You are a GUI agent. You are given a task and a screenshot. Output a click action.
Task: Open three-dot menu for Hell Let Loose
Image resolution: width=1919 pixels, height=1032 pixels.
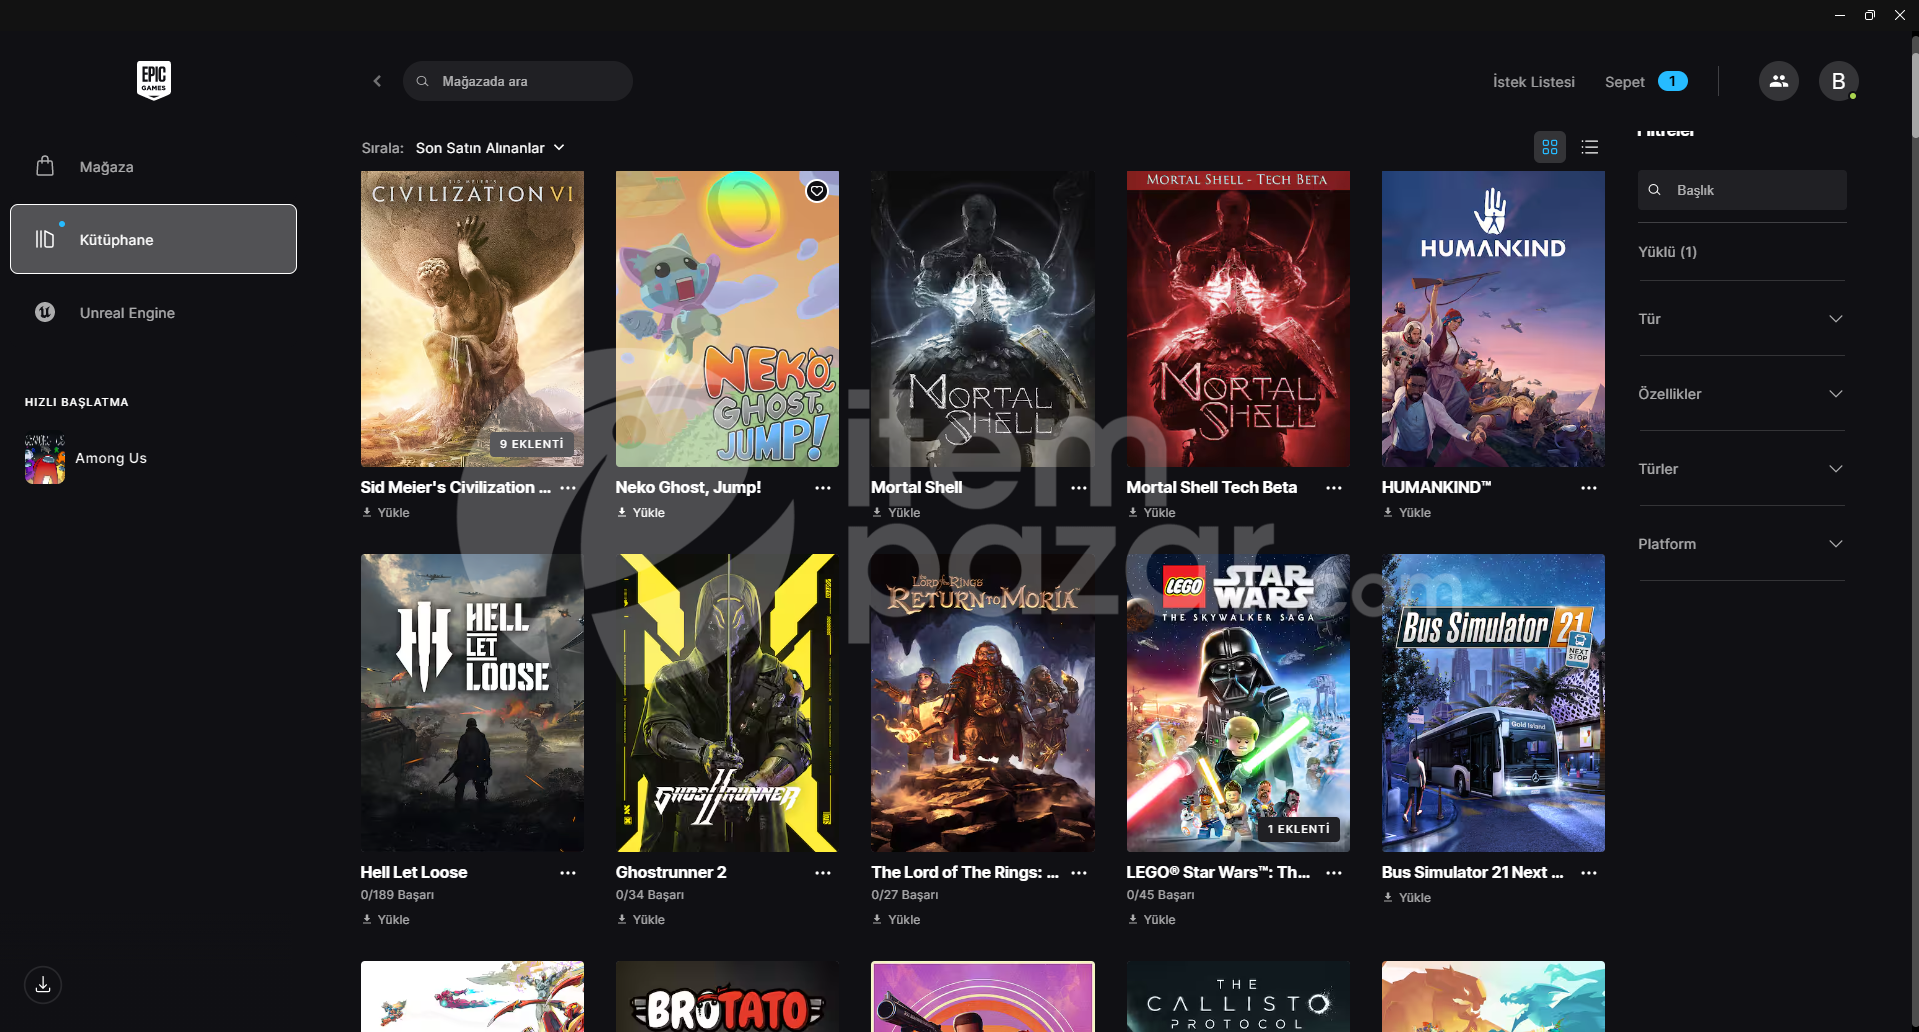tap(568, 873)
